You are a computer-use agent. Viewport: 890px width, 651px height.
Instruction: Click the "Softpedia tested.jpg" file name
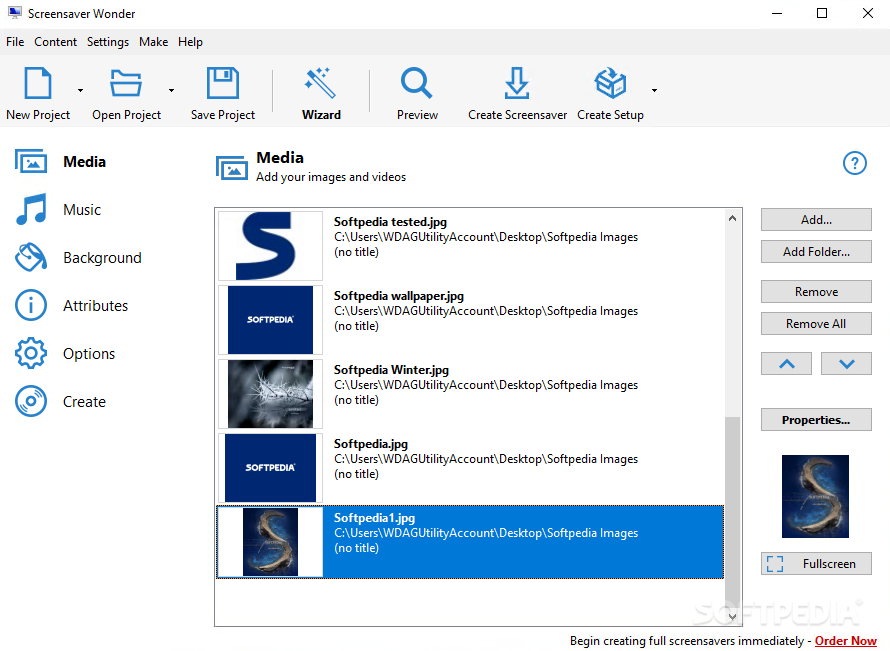390,222
